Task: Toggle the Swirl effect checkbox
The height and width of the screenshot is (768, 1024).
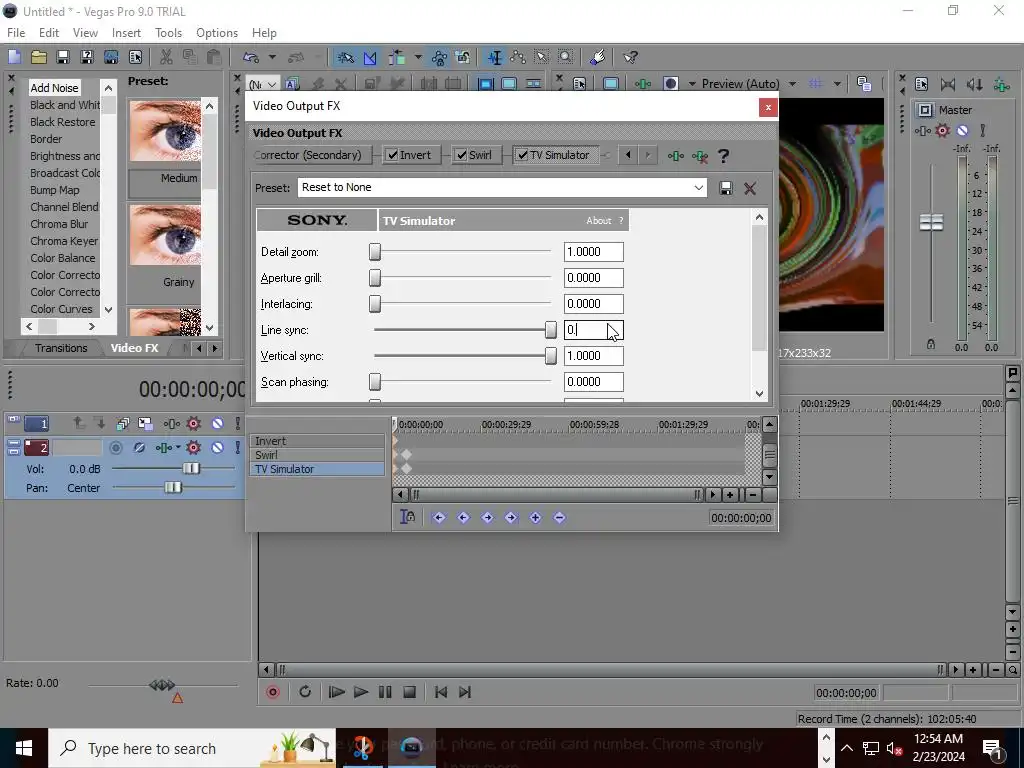Action: [462, 155]
